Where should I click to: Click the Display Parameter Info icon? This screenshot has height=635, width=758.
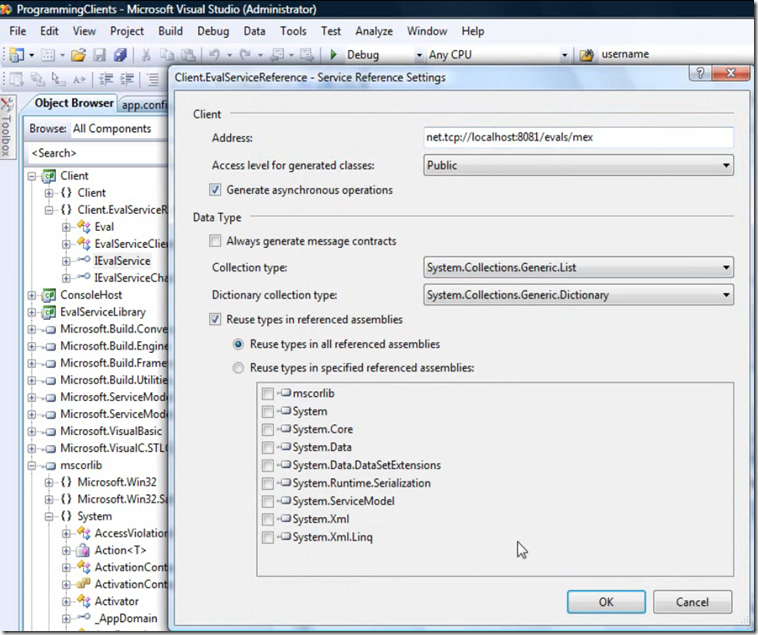[37, 79]
